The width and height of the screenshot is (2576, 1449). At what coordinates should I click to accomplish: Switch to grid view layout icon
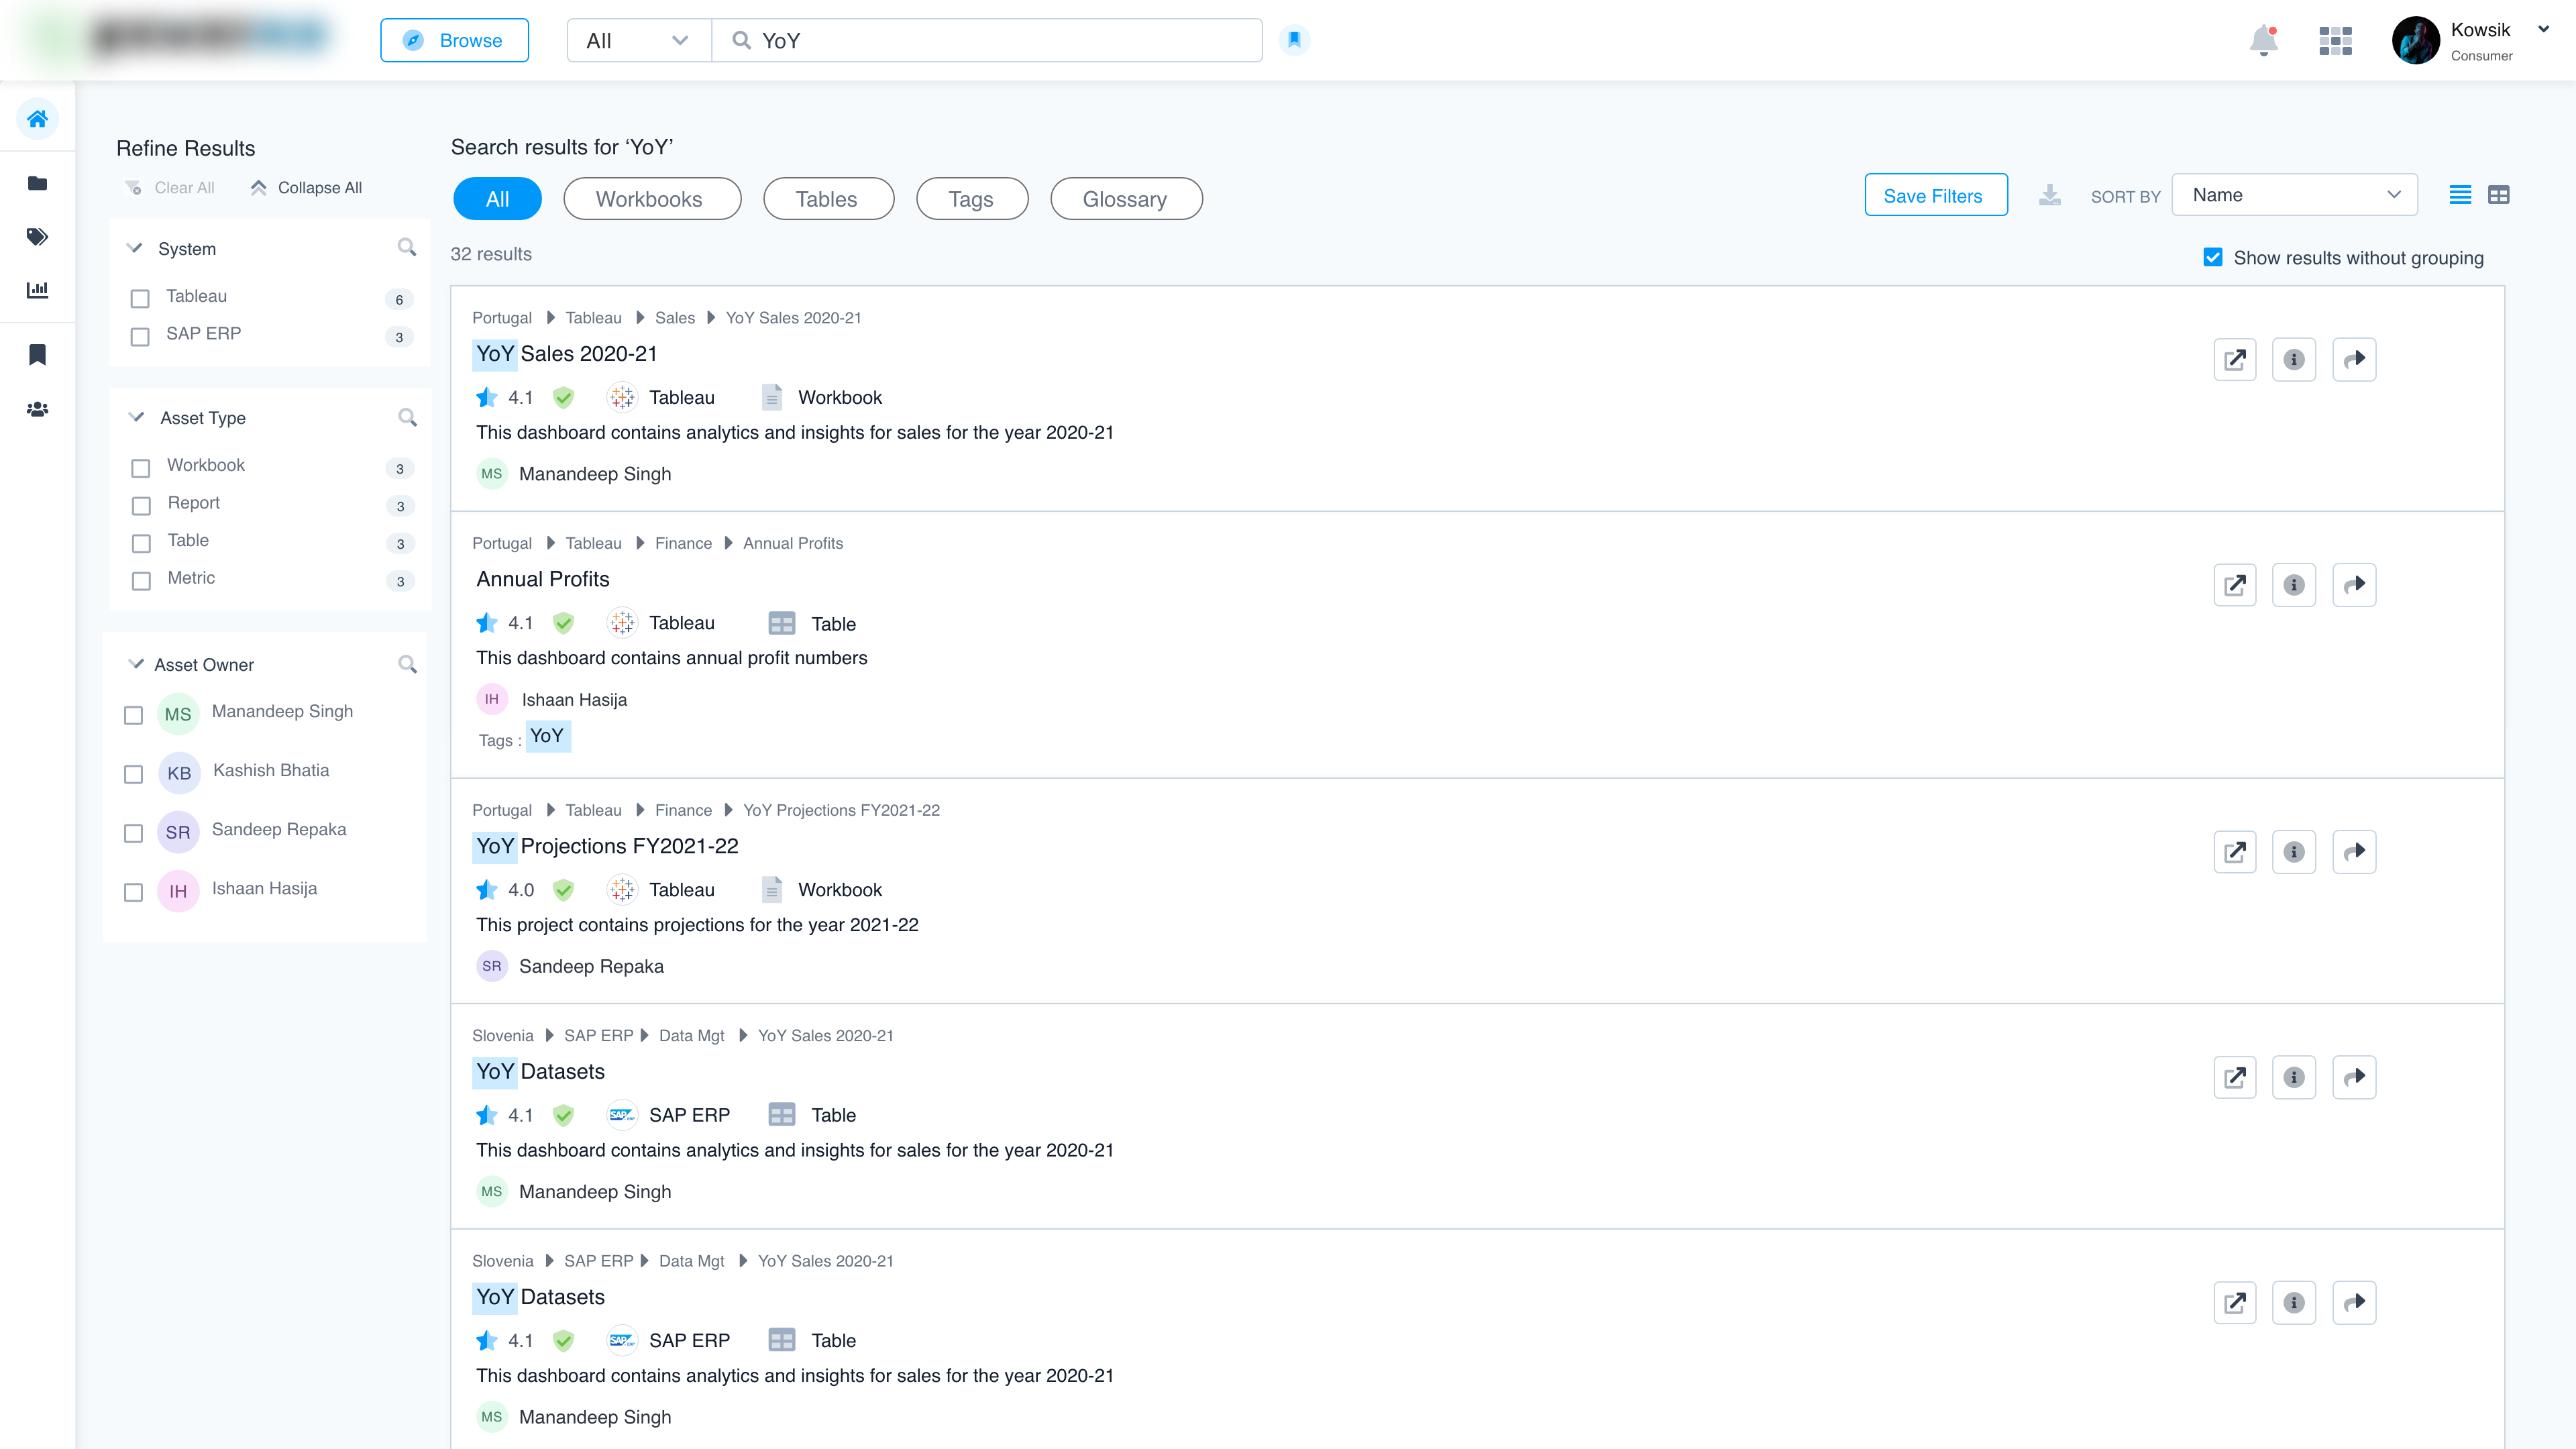(2498, 195)
